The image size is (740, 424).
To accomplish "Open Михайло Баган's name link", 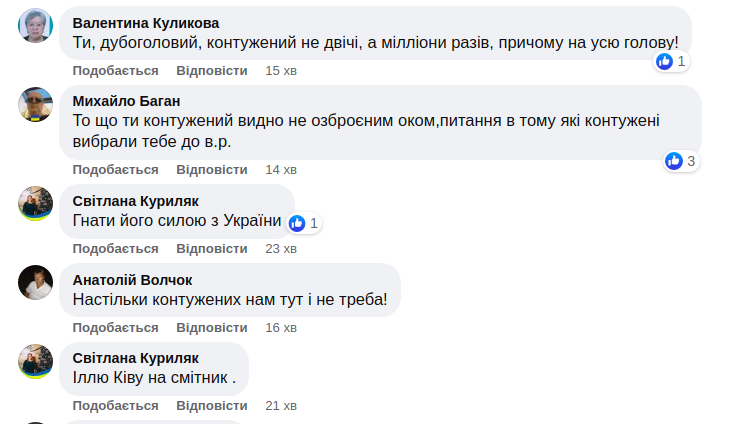I will pos(126,101).
